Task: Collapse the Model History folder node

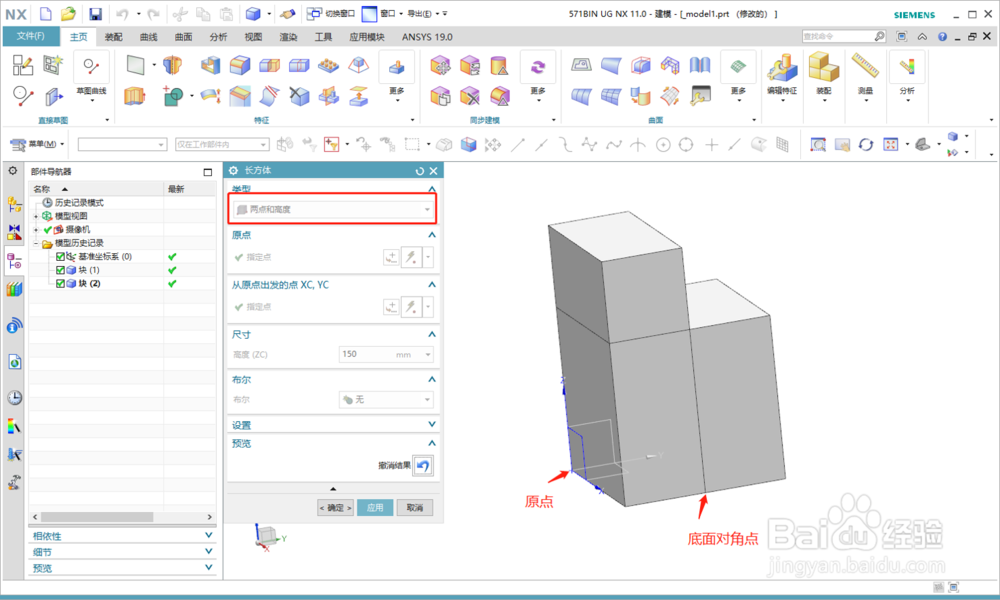Action: [x=36, y=244]
